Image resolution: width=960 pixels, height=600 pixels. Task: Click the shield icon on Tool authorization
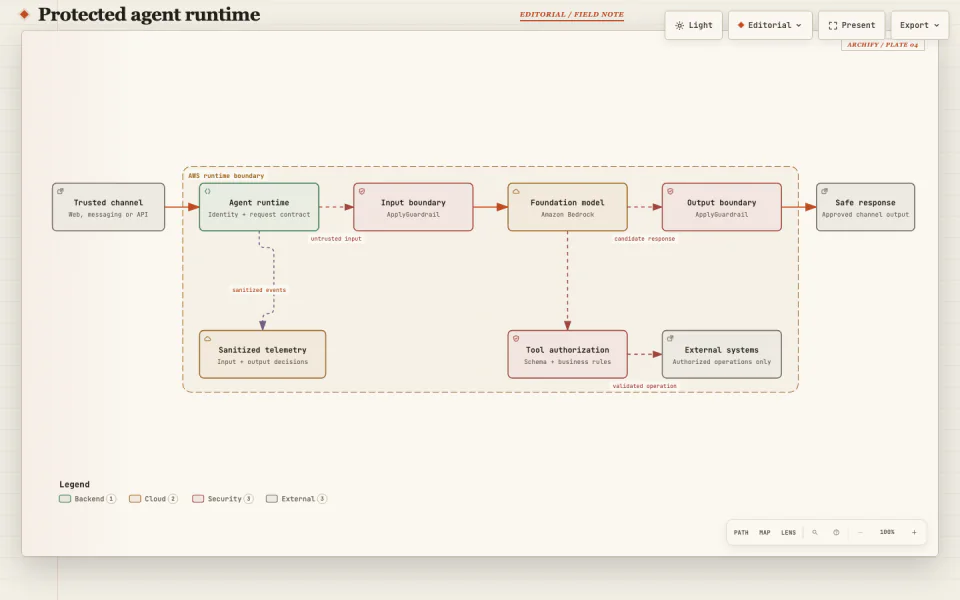pos(516,339)
